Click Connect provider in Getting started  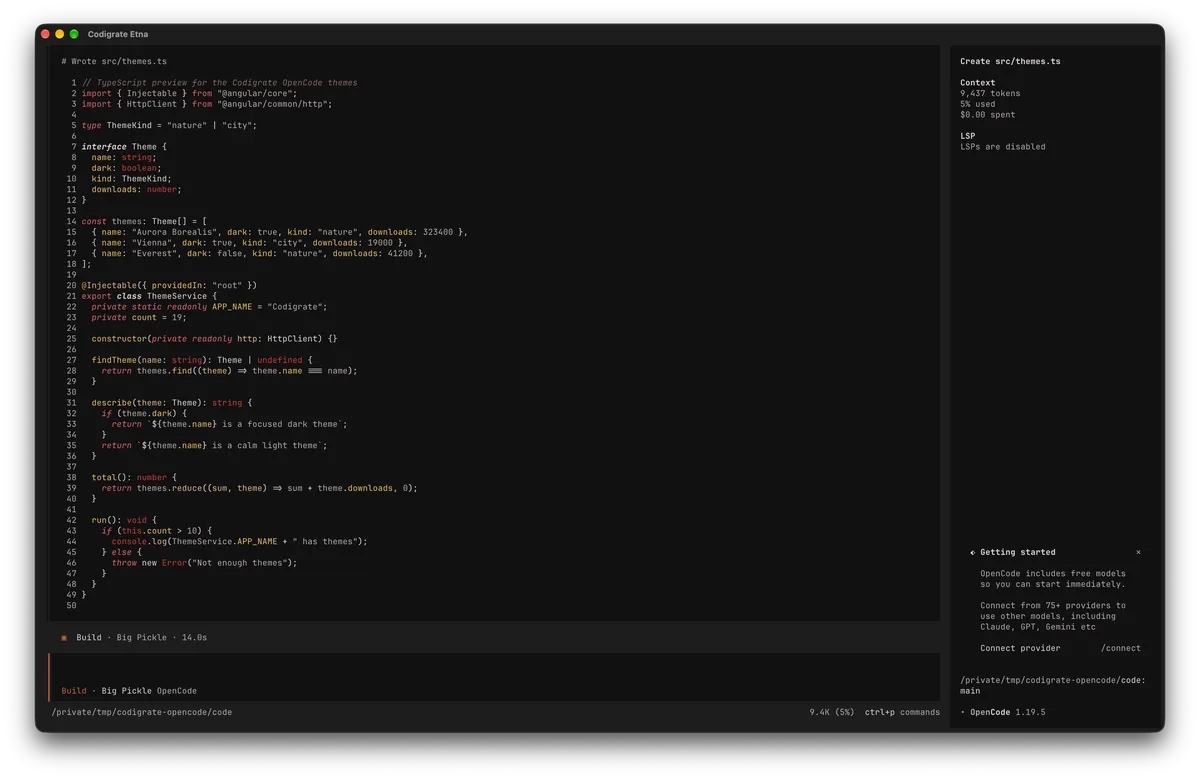coord(1020,648)
